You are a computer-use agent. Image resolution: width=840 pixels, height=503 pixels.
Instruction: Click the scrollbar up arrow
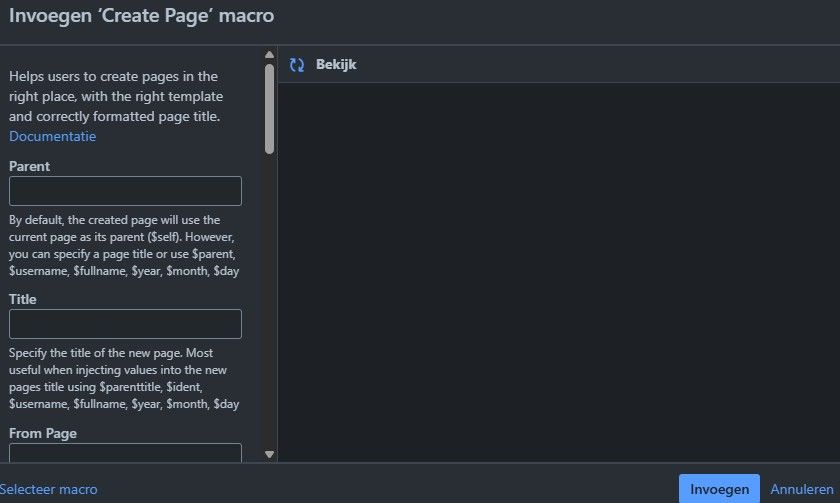269,55
